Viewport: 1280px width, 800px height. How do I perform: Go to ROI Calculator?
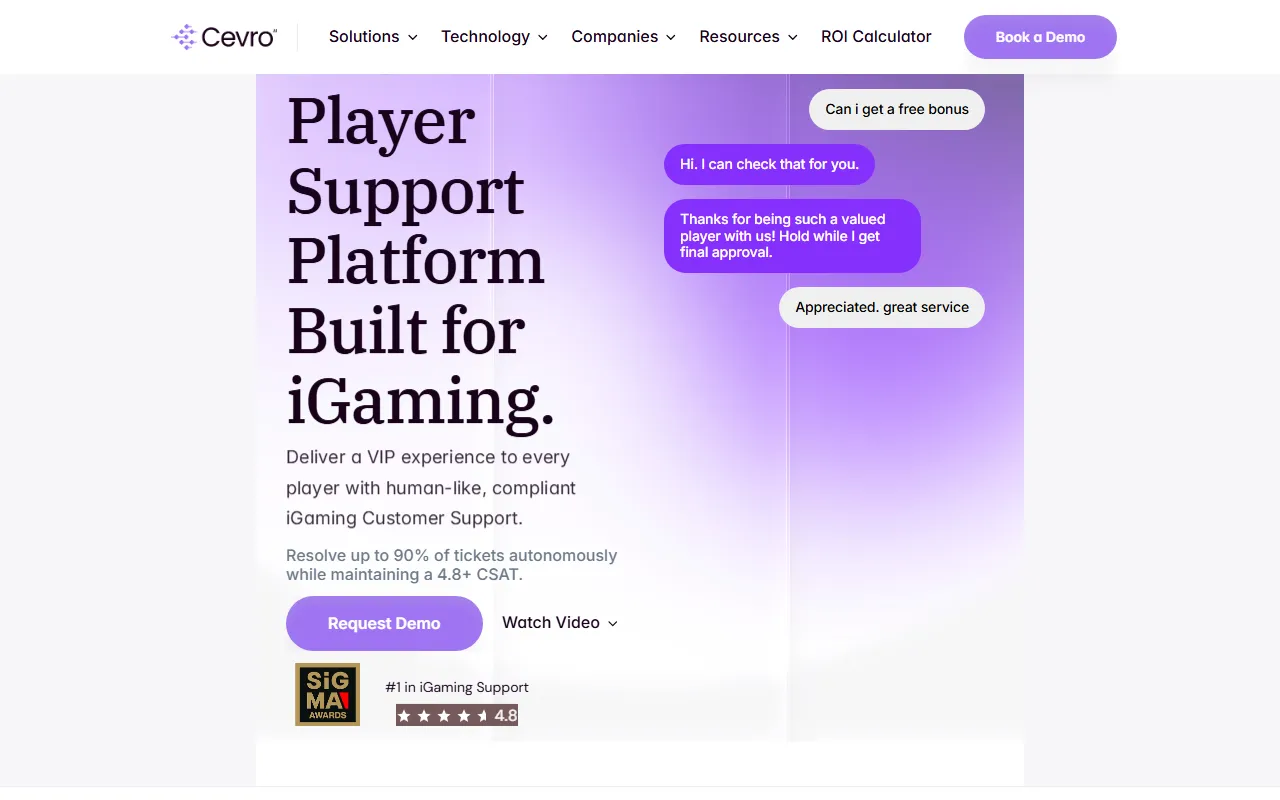click(x=876, y=37)
